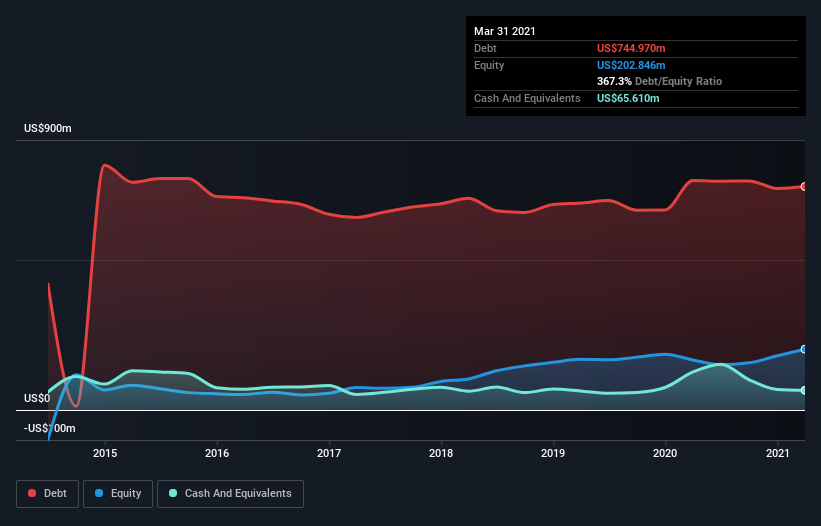Click the 2016 x-axis label
This screenshot has width=821, height=526.
tap(217, 453)
